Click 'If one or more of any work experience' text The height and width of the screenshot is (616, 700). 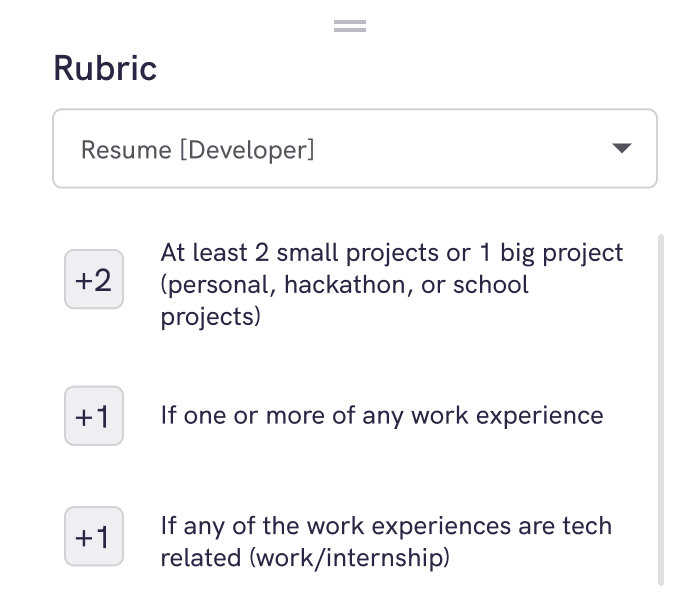382,414
